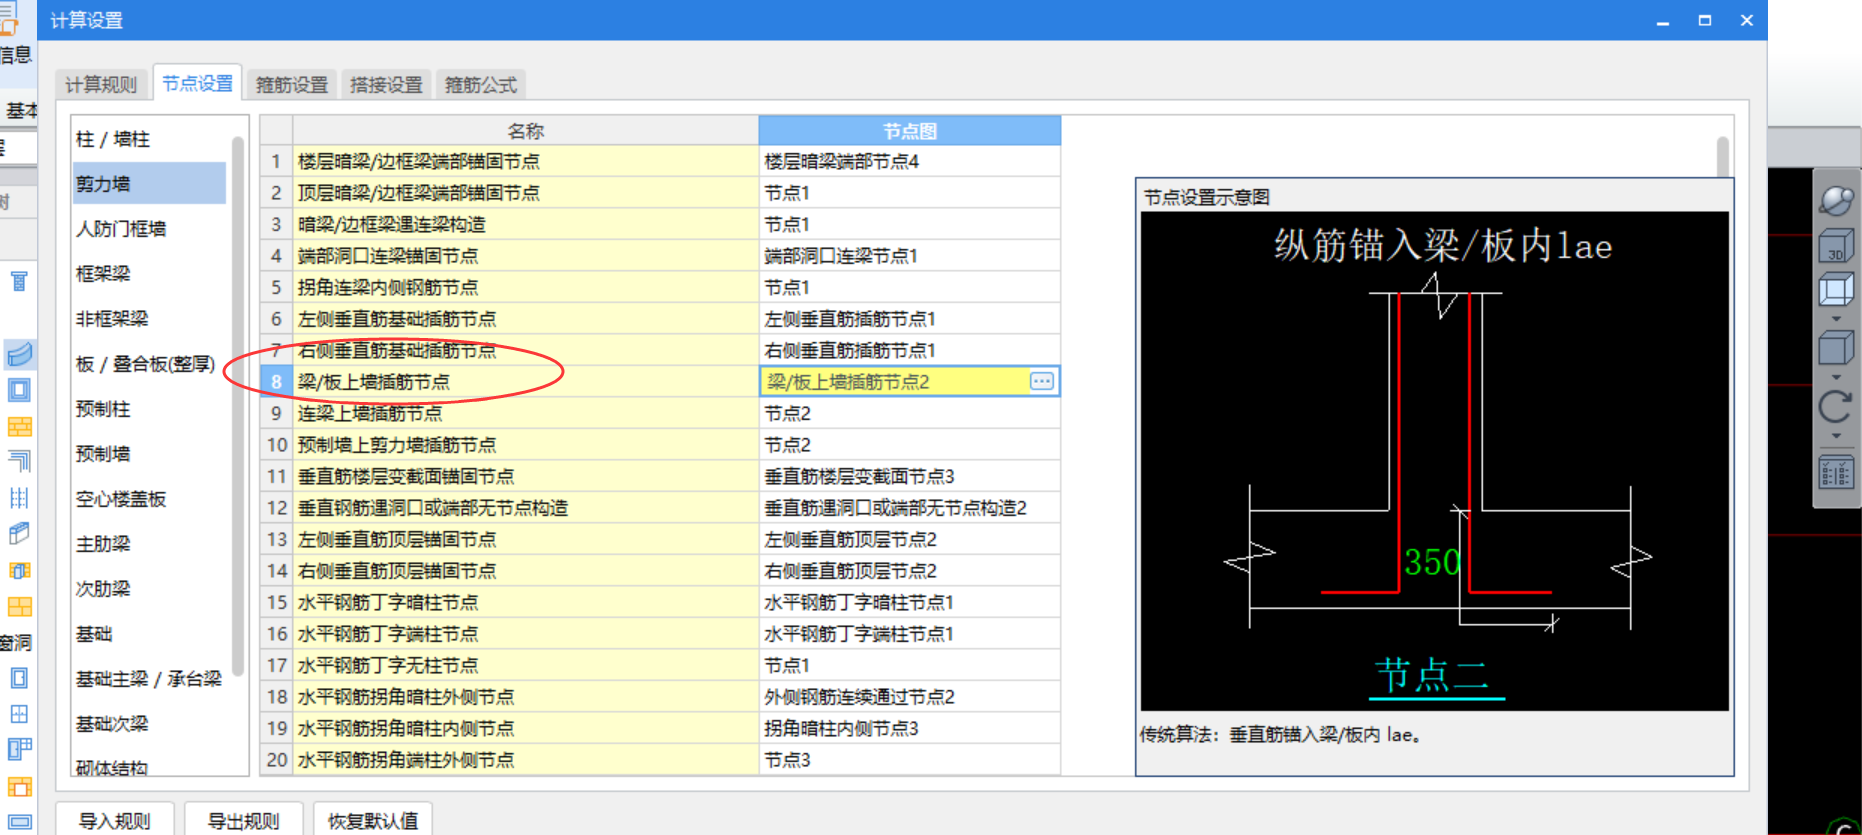The width and height of the screenshot is (1862, 835).
Task: Select the 节点设置 tab
Action: [197, 84]
